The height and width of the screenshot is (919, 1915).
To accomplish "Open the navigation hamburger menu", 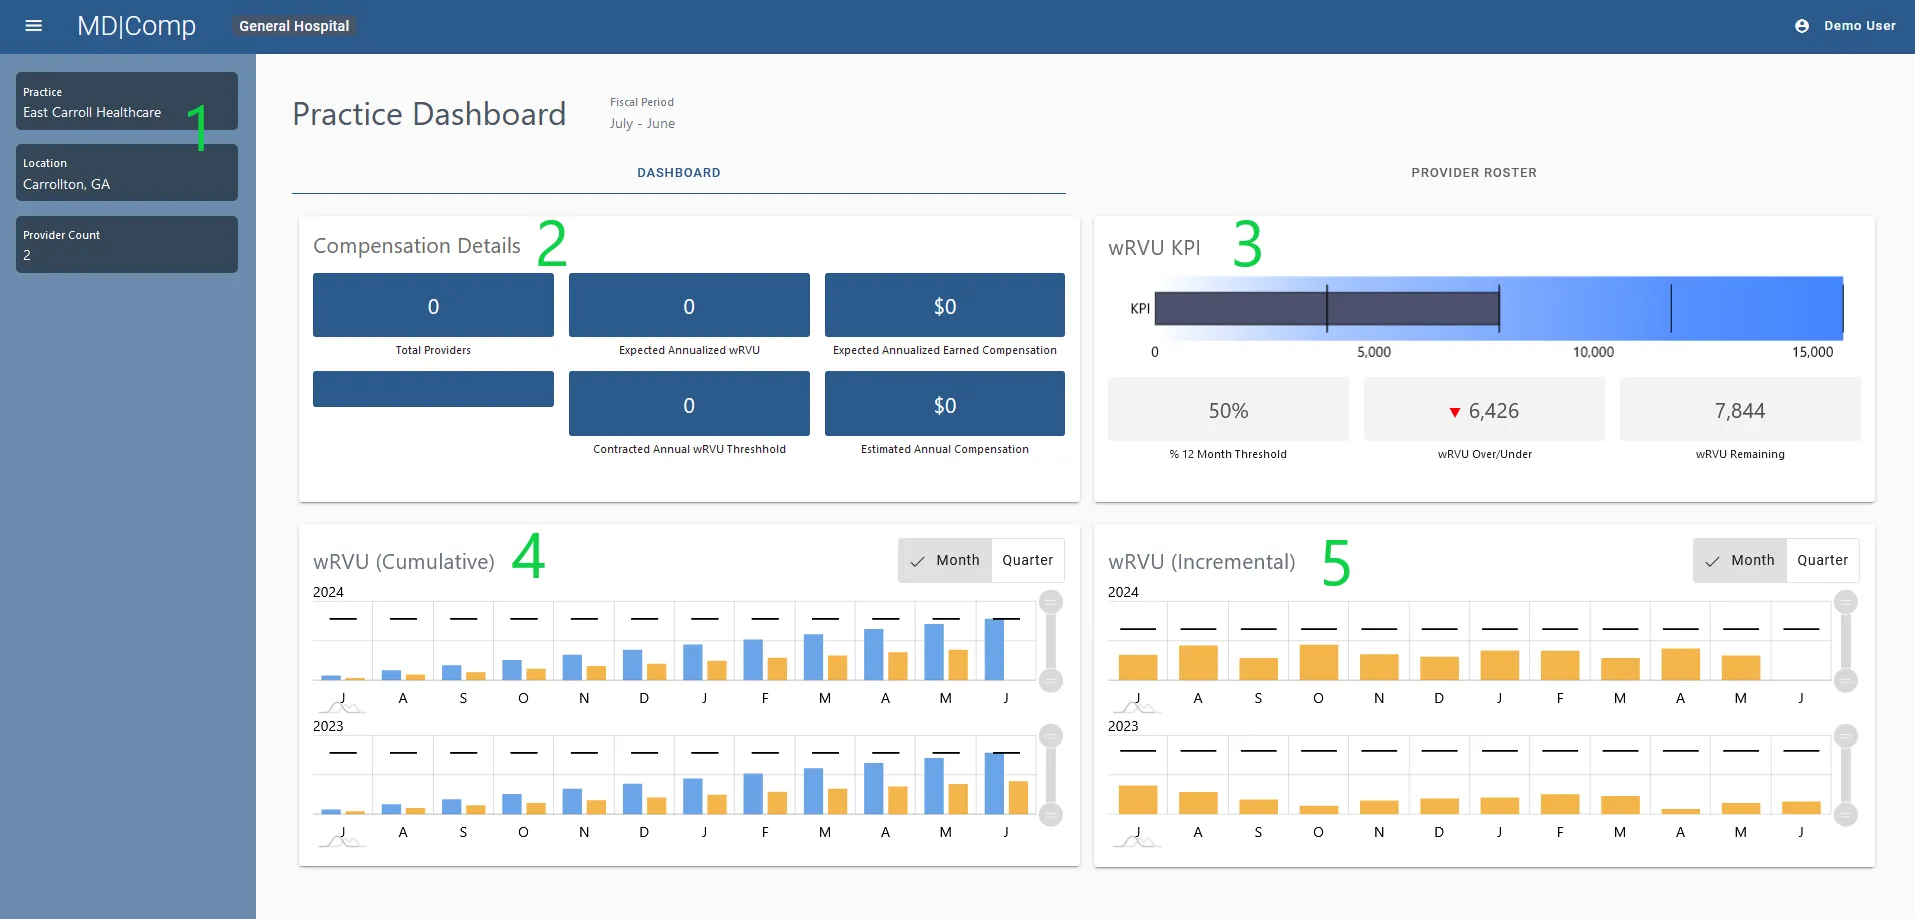I will point(33,26).
